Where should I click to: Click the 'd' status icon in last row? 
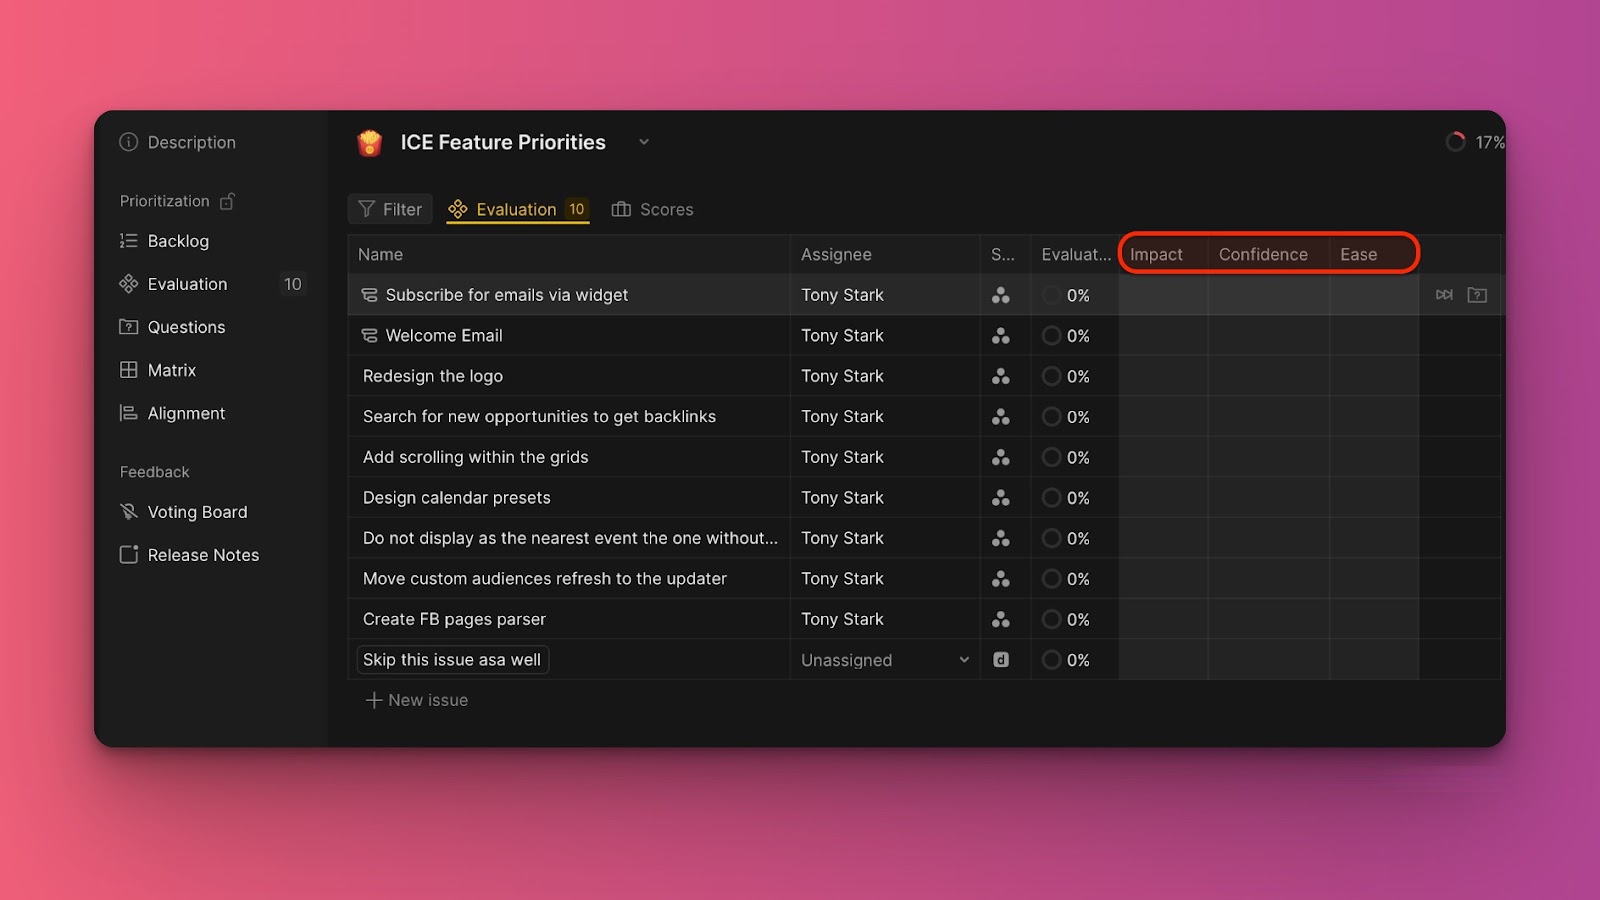(x=1000, y=660)
